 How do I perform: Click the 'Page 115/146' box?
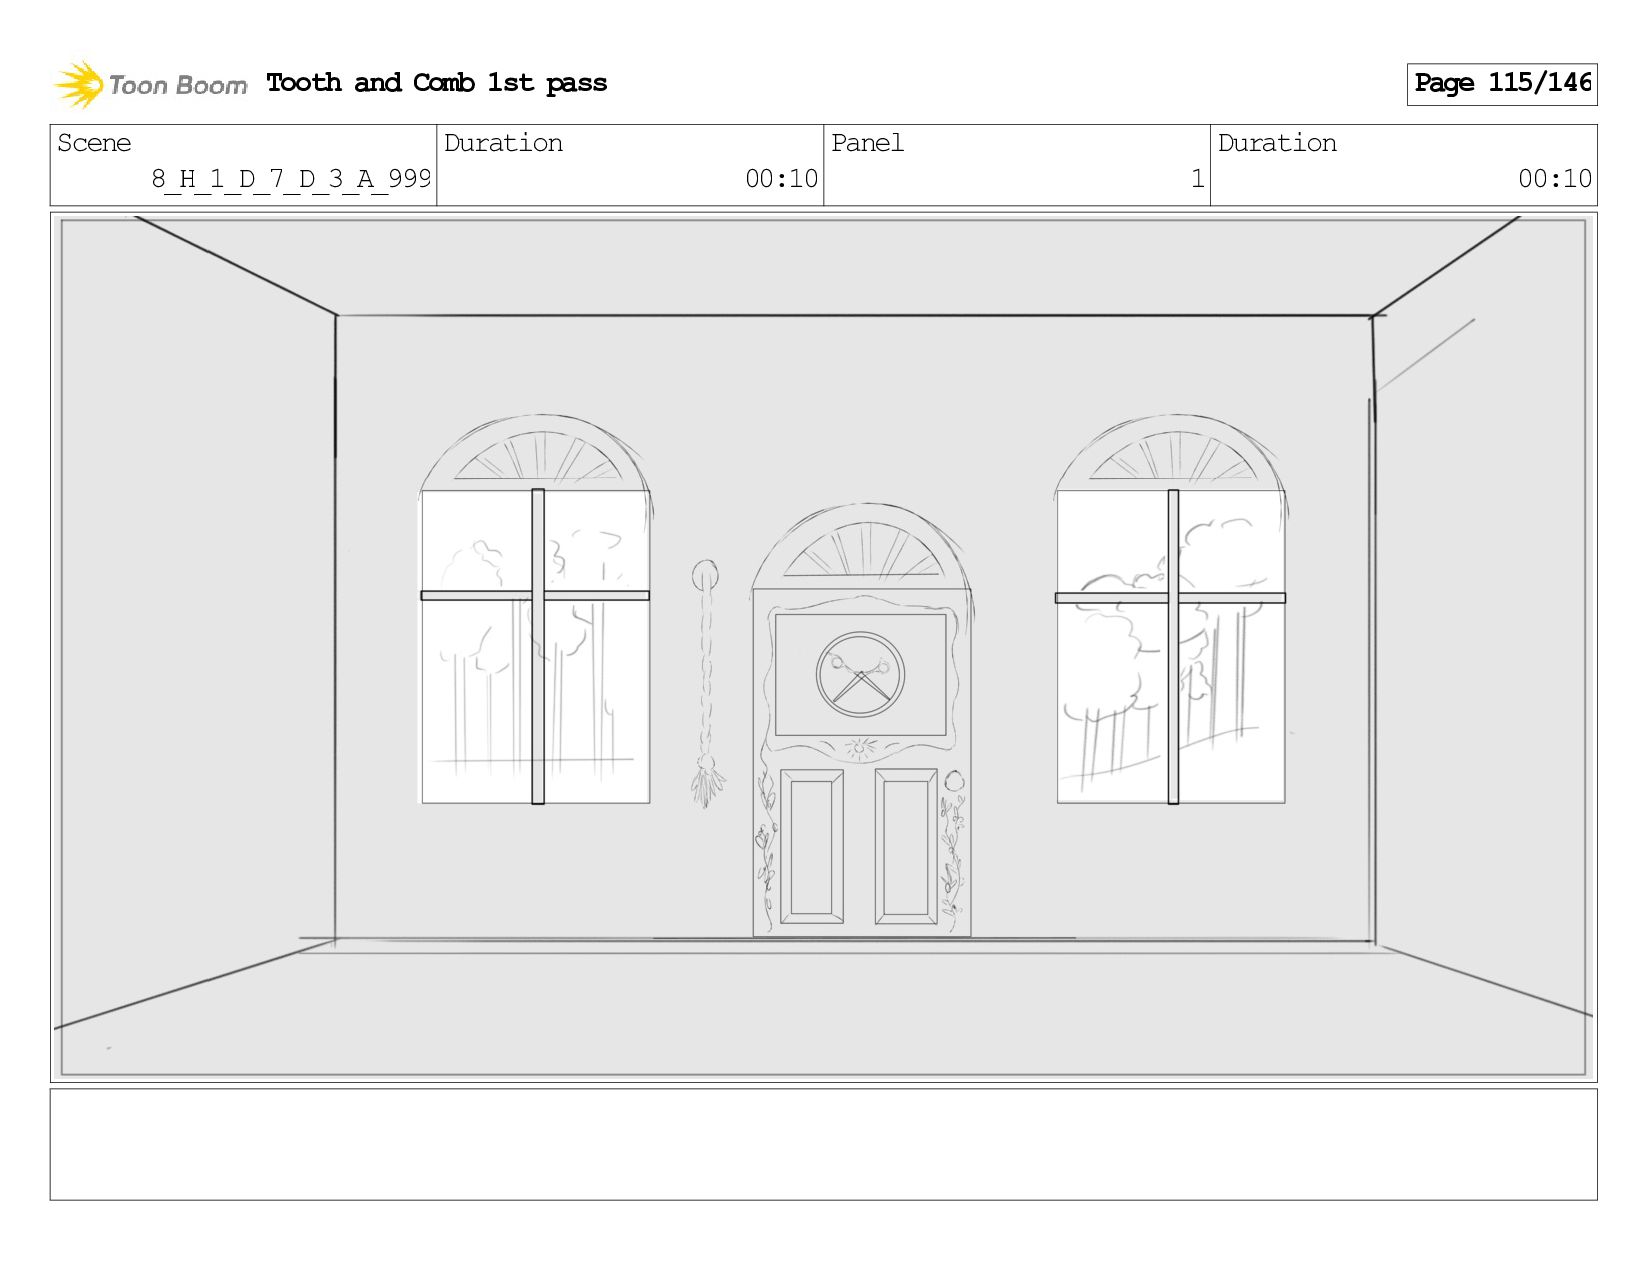tap(1502, 84)
